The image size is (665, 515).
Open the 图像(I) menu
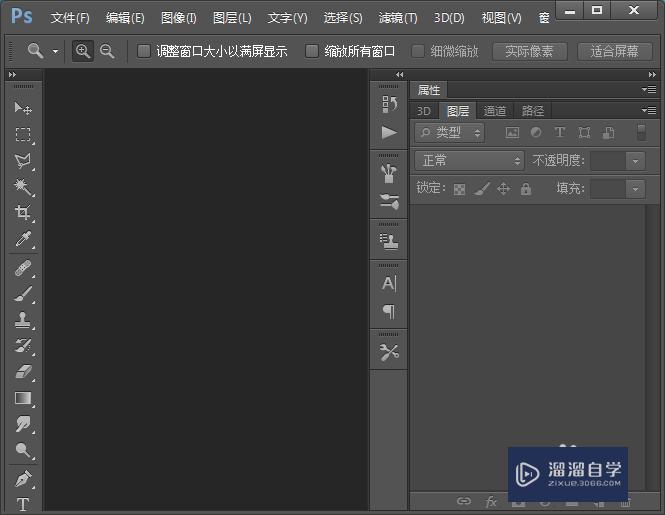click(179, 18)
